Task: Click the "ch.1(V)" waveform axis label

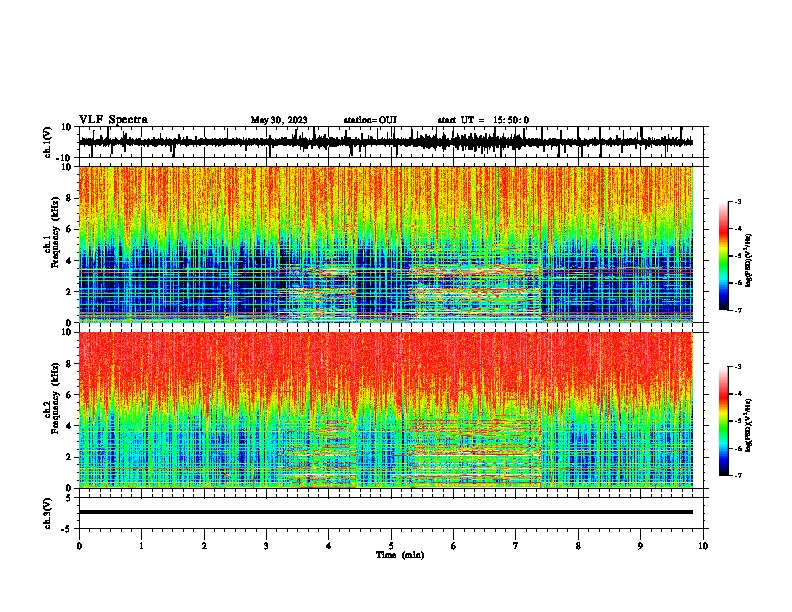Action: 47,142
